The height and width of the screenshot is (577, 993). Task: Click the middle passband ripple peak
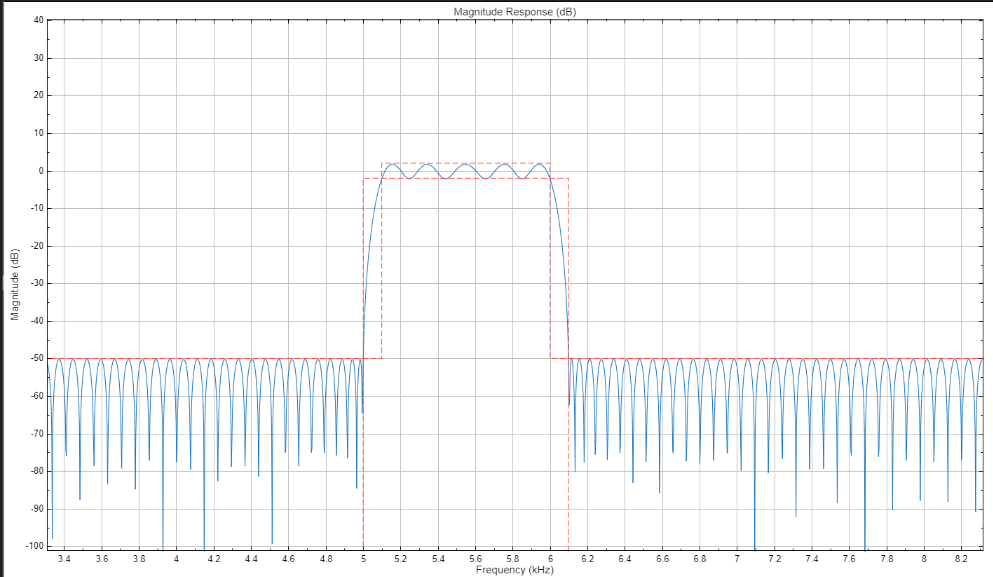466,165
